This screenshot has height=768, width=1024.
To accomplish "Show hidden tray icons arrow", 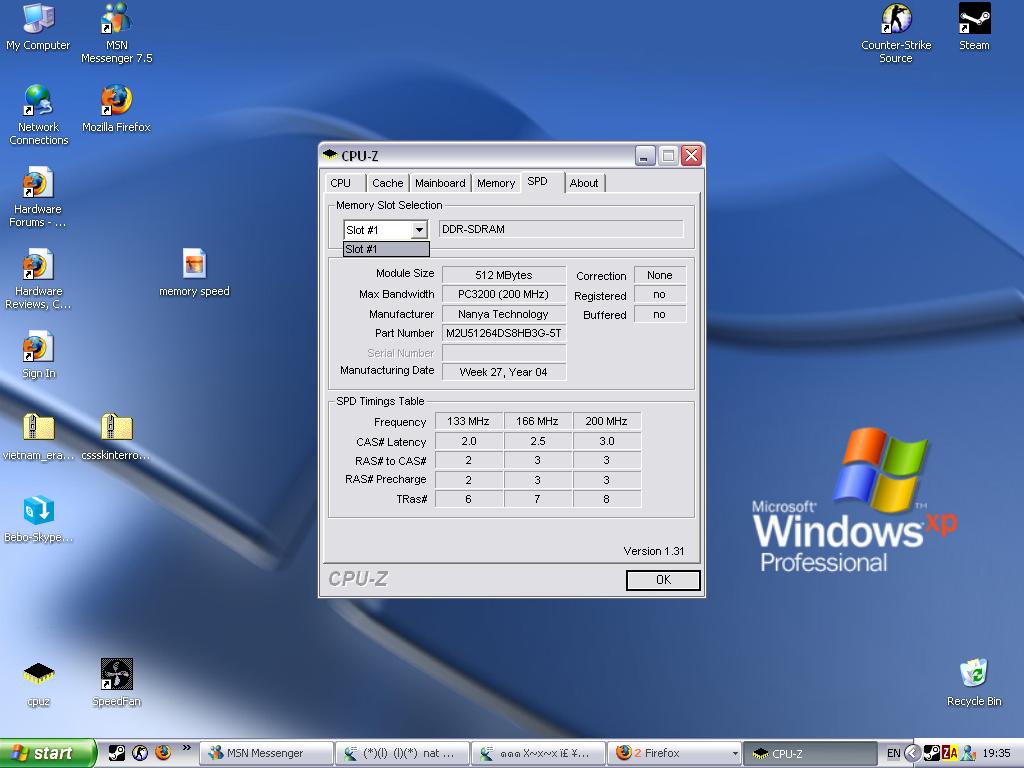I will [x=912, y=753].
